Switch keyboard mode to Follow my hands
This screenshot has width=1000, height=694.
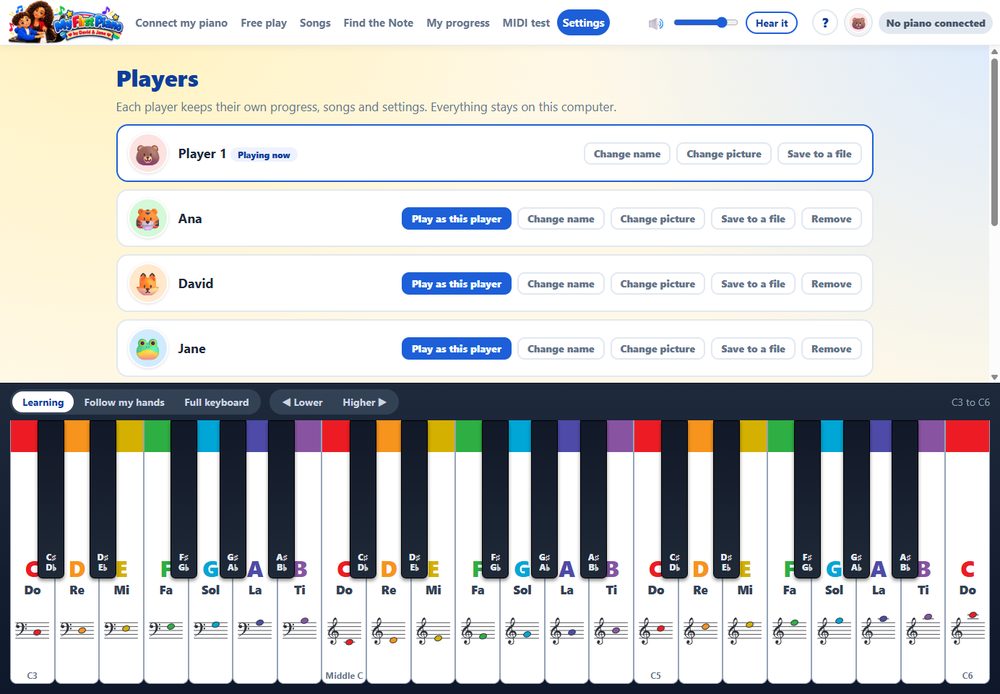124,402
